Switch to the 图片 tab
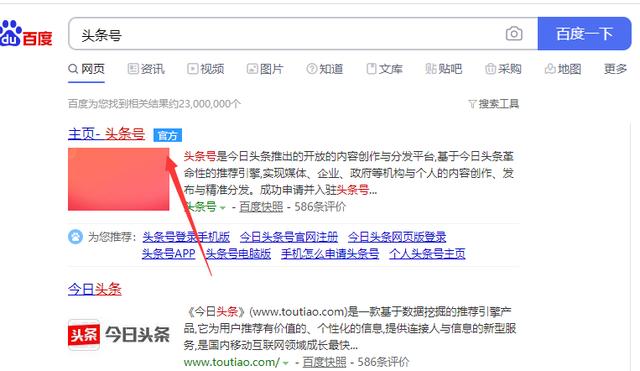The image size is (640, 371). pyautogui.click(x=265, y=69)
